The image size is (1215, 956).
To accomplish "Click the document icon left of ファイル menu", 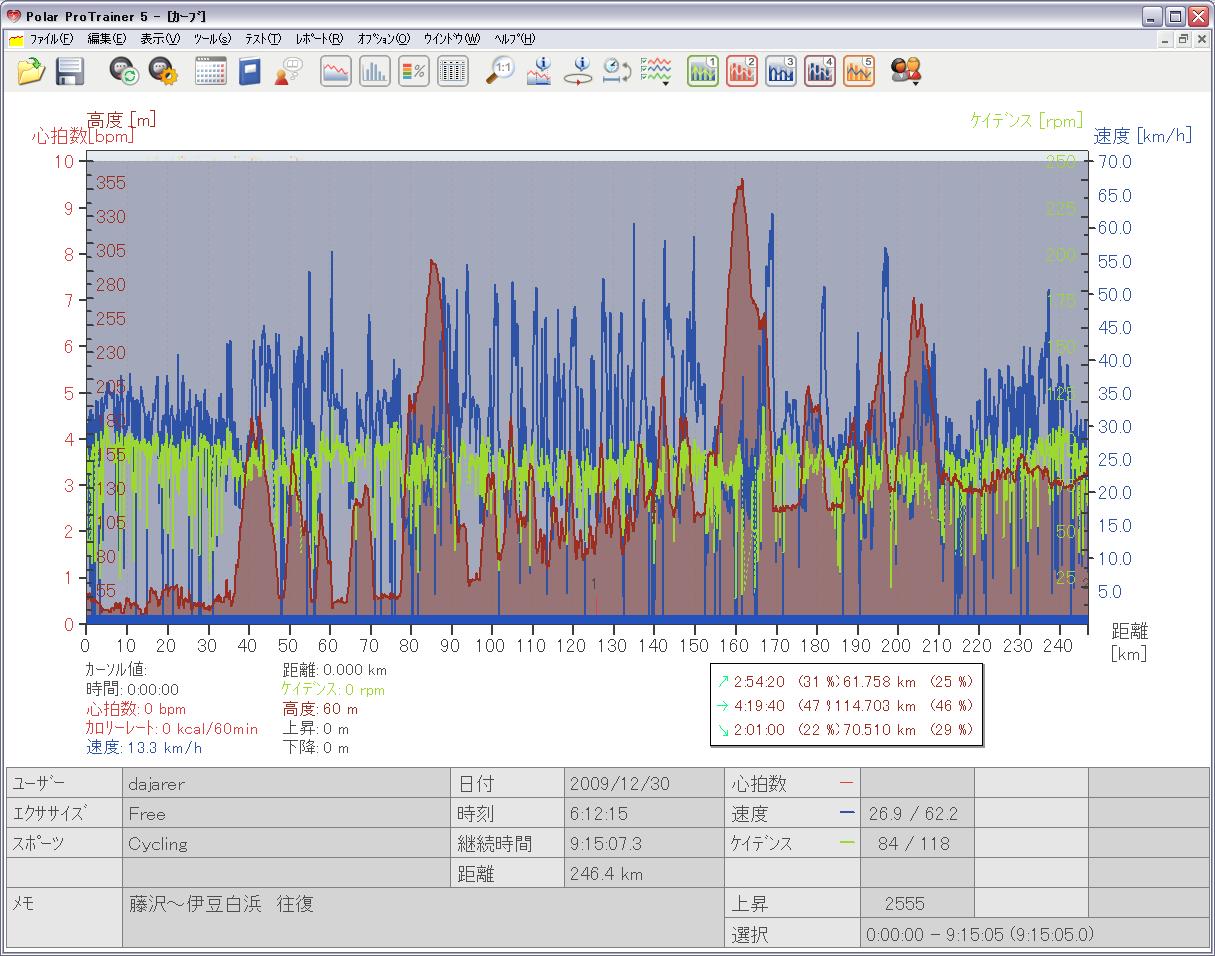I will (16, 40).
